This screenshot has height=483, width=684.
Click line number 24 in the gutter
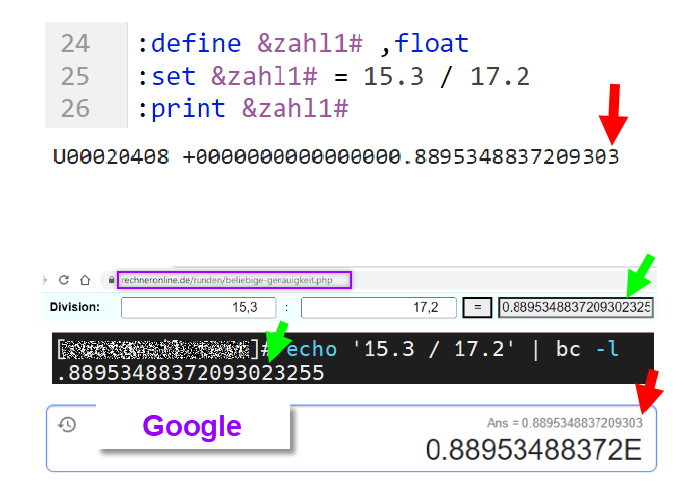(75, 44)
